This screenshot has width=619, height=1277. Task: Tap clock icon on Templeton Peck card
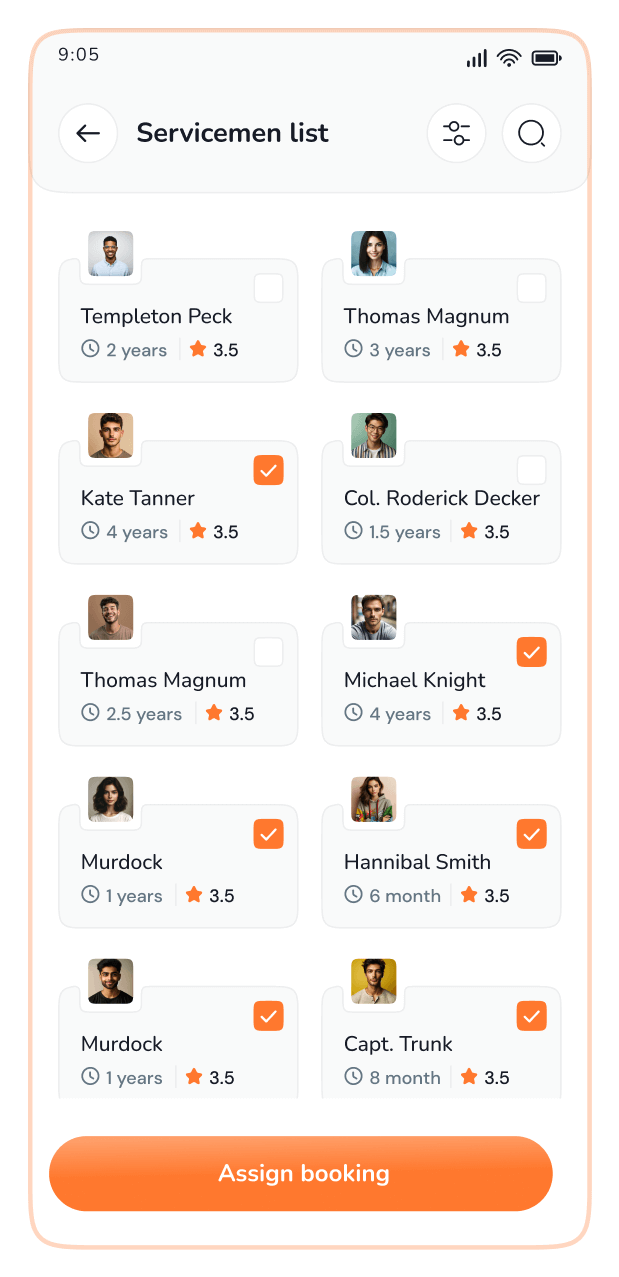coord(90,349)
